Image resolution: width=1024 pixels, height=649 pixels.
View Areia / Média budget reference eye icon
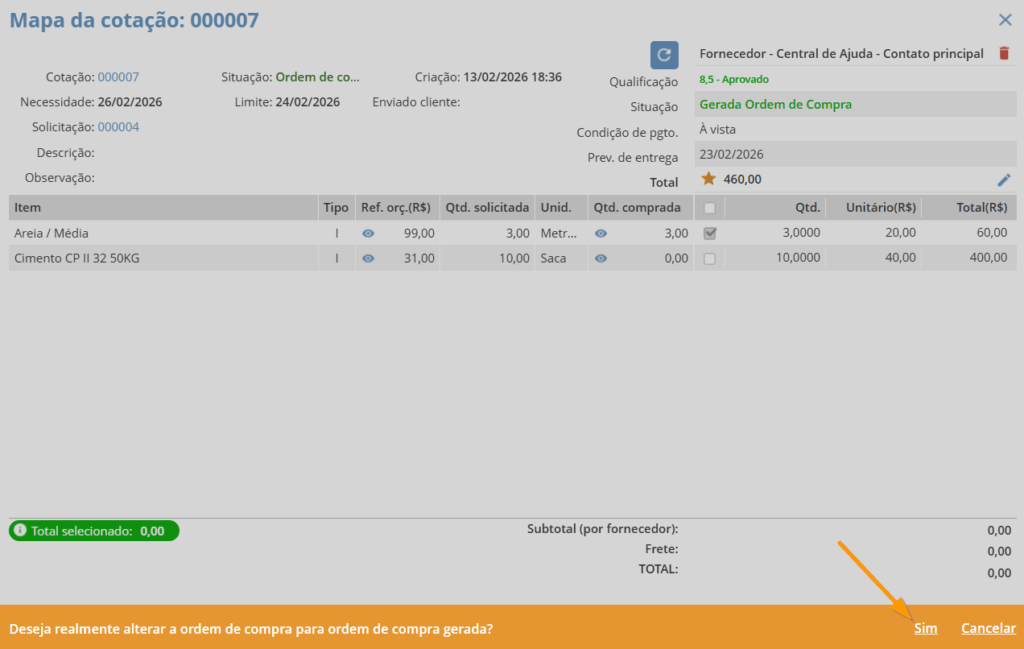368,233
